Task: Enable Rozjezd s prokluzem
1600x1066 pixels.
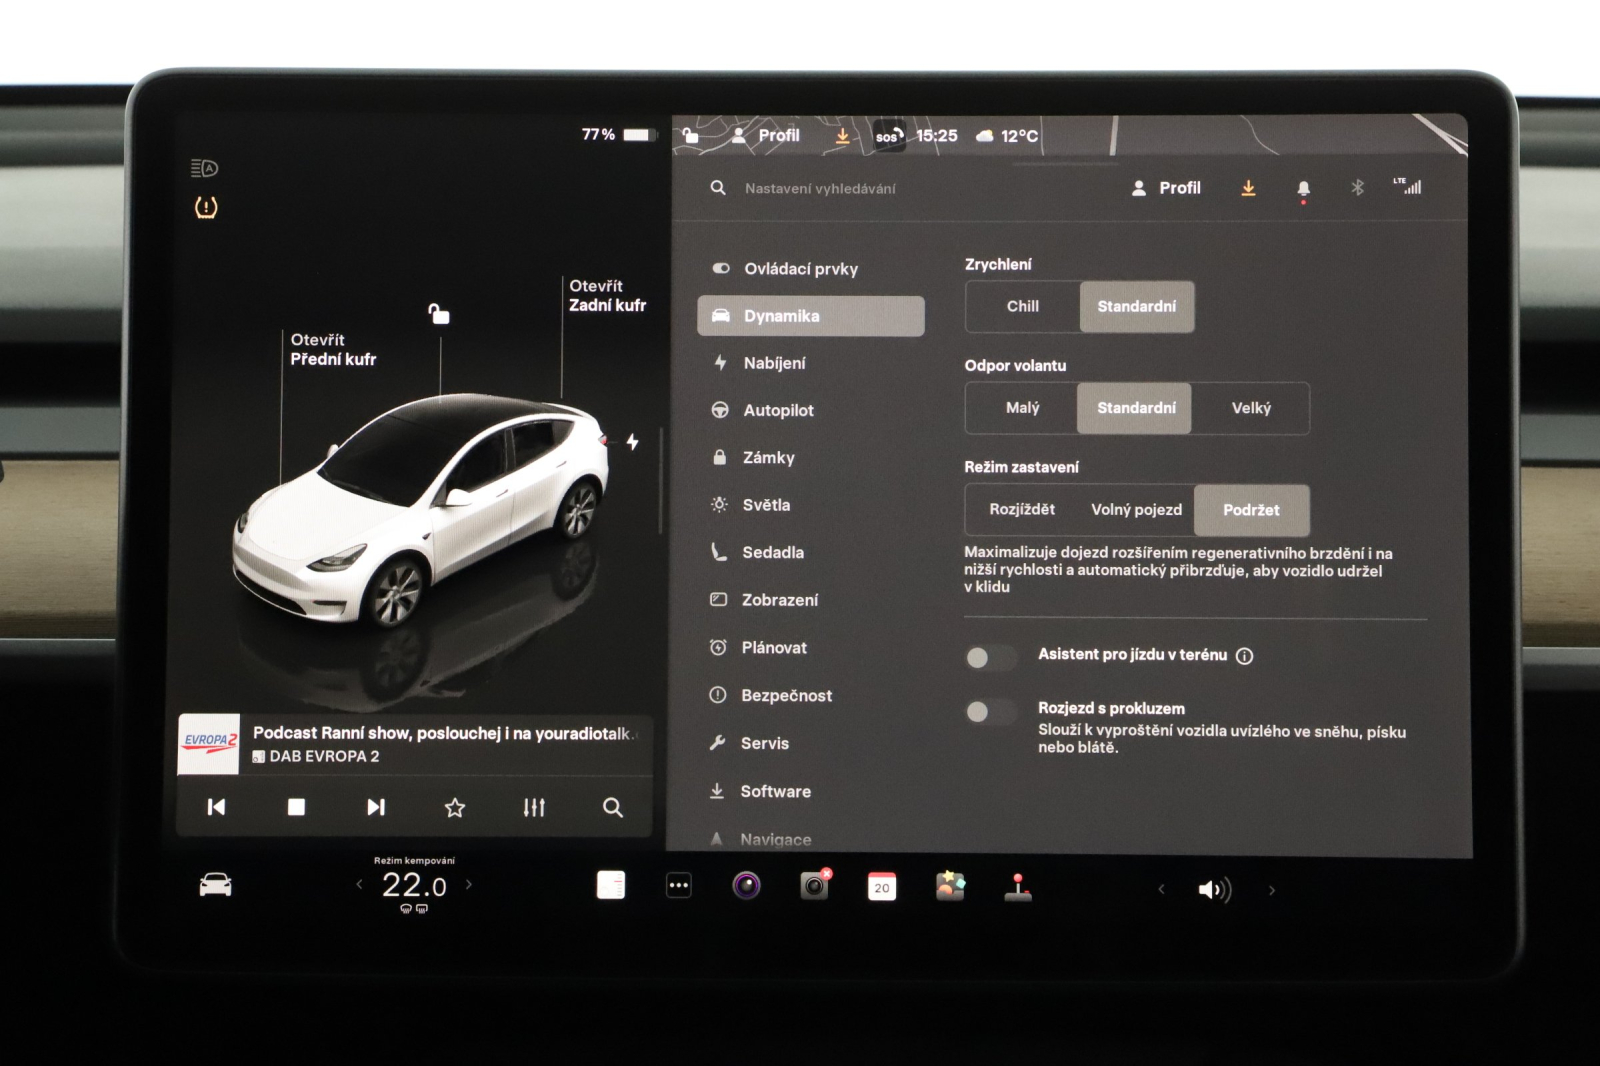Action: coord(991,710)
